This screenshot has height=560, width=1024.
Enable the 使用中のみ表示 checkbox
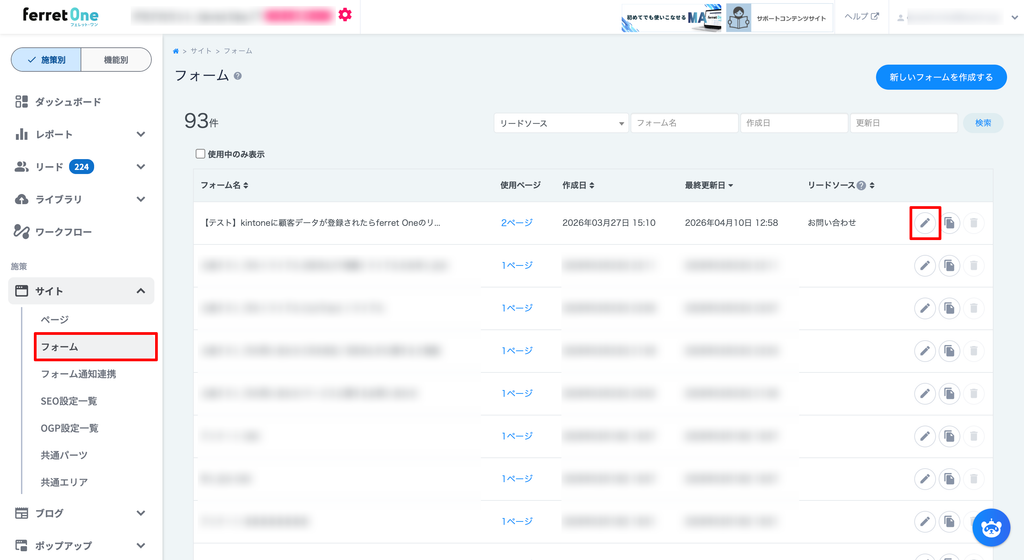(x=200, y=154)
